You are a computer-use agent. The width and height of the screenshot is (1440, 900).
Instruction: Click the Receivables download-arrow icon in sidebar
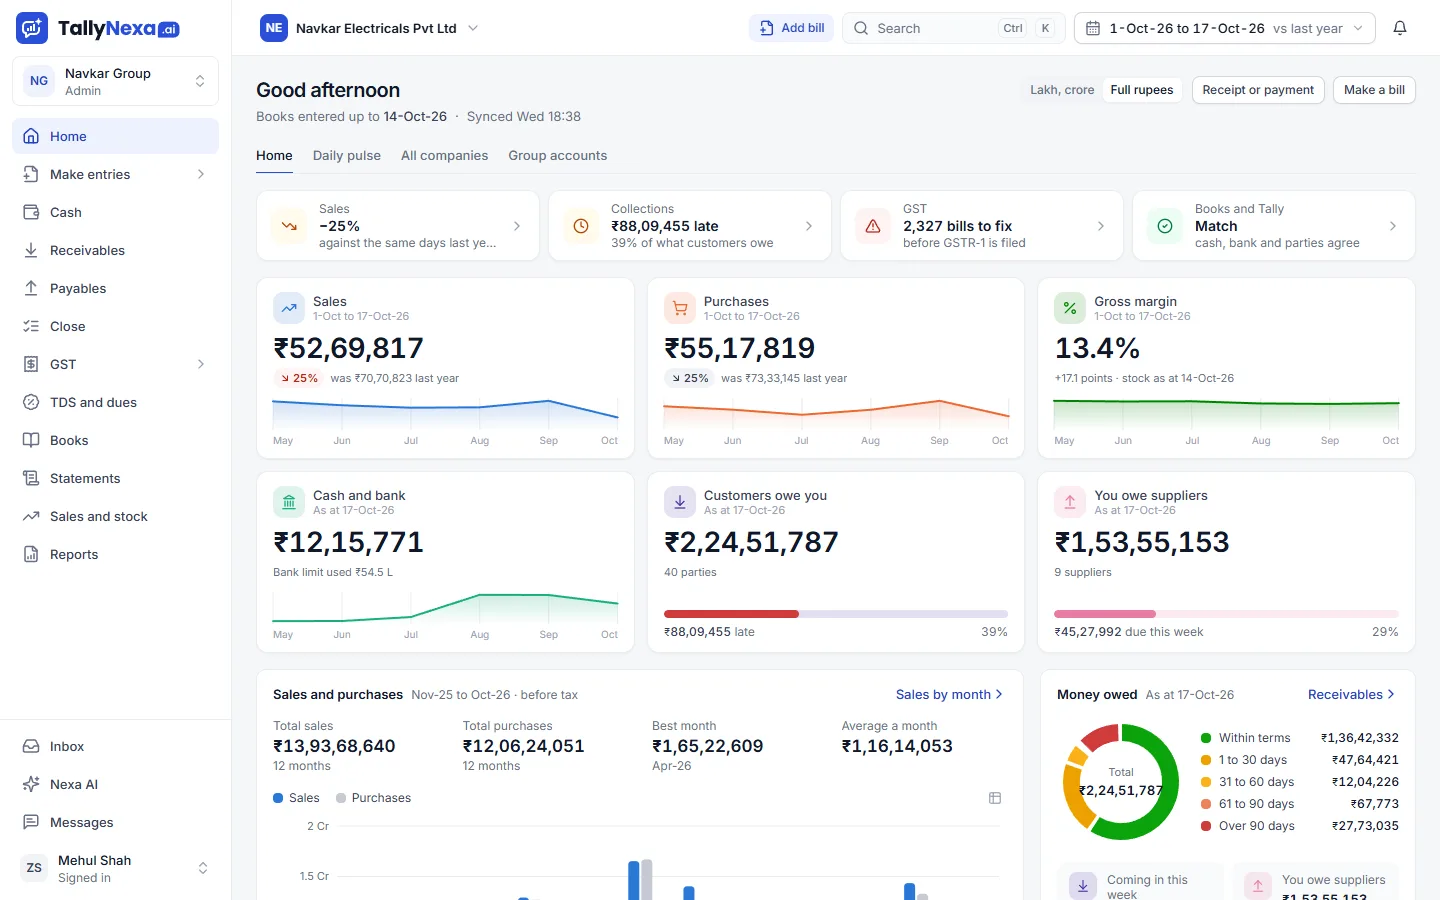(31, 250)
